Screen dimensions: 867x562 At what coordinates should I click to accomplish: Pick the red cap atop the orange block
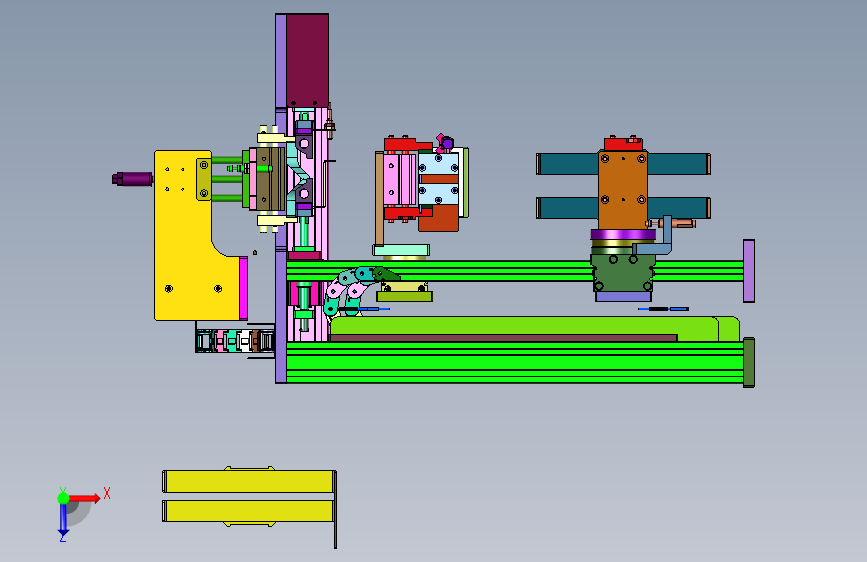(x=623, y=144)
